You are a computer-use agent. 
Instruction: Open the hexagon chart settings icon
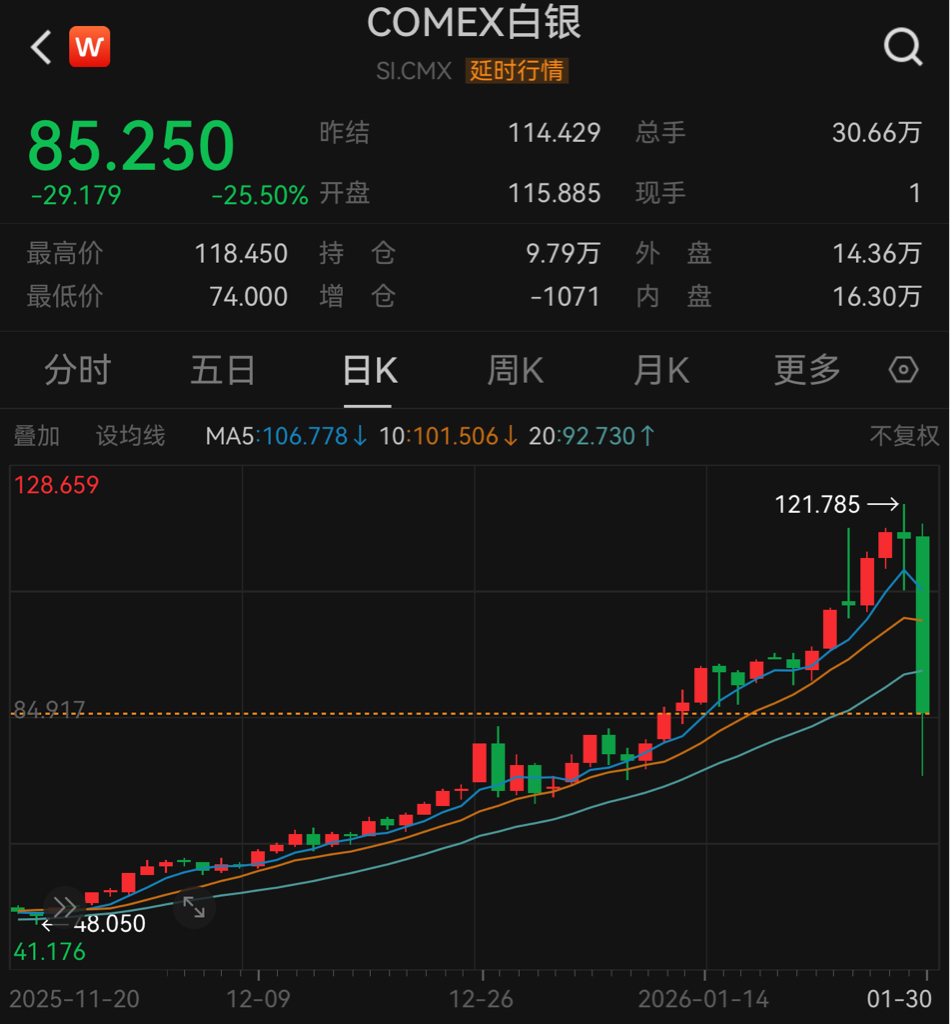point(903,370)
